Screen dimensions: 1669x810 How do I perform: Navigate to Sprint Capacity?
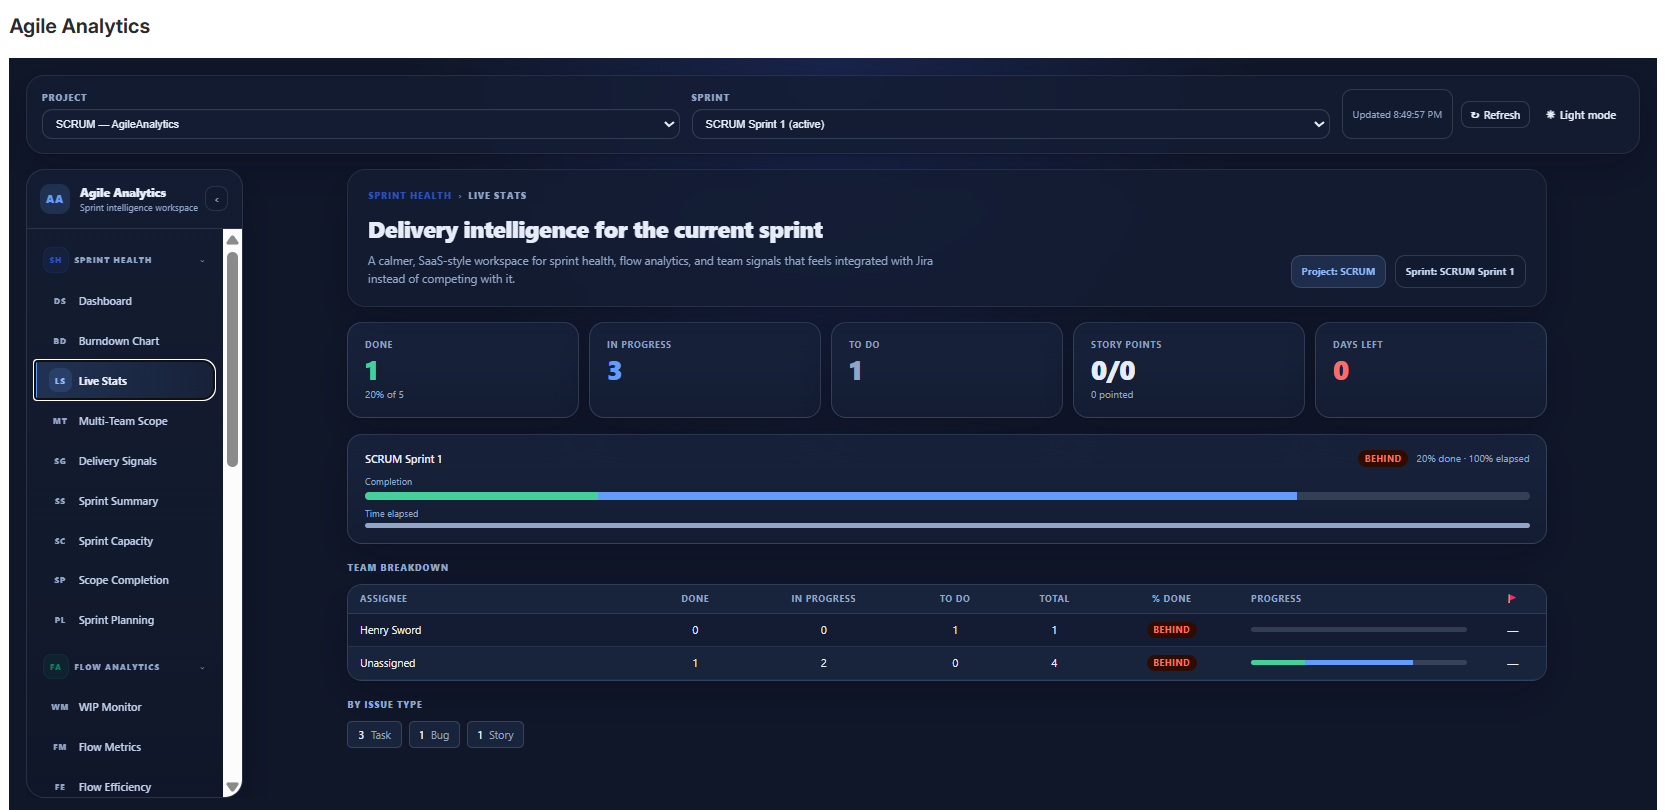[125, 541]
